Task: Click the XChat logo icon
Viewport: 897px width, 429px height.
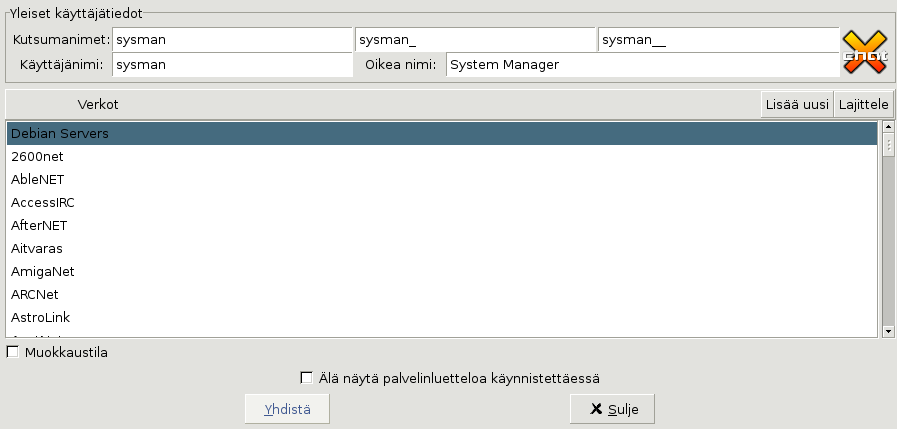Action: coord(865,53)
